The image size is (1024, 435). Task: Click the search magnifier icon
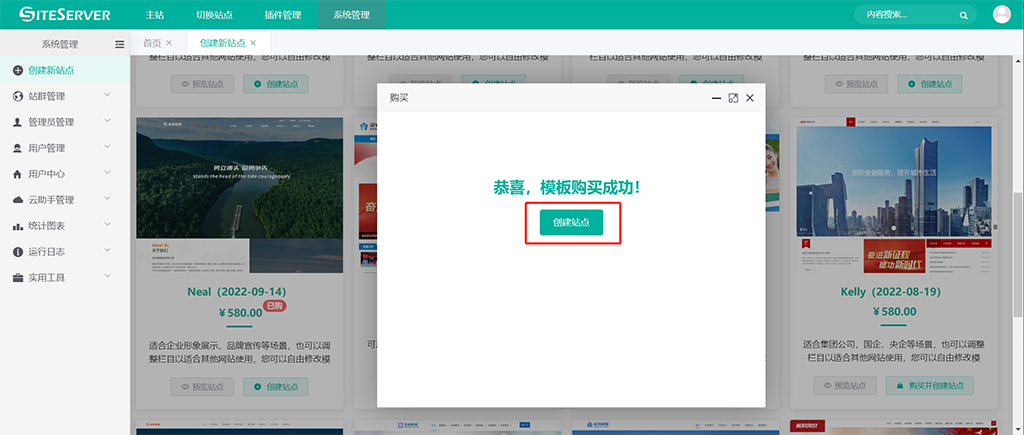click(x=963, y=15)
